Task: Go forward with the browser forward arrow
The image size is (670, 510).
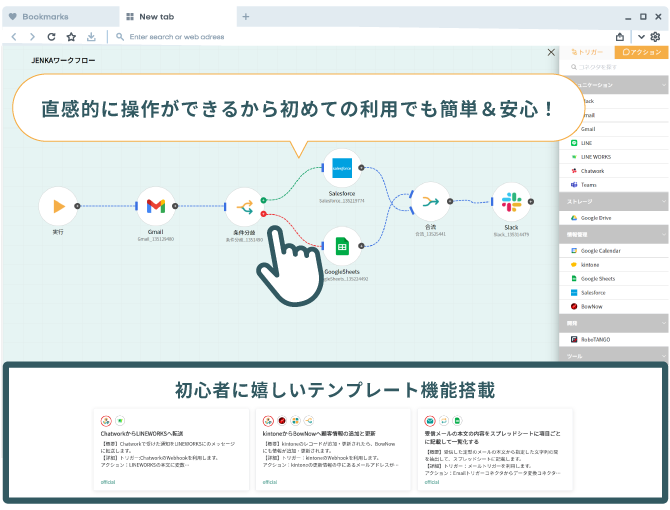Action: click(x=32, y=37)
